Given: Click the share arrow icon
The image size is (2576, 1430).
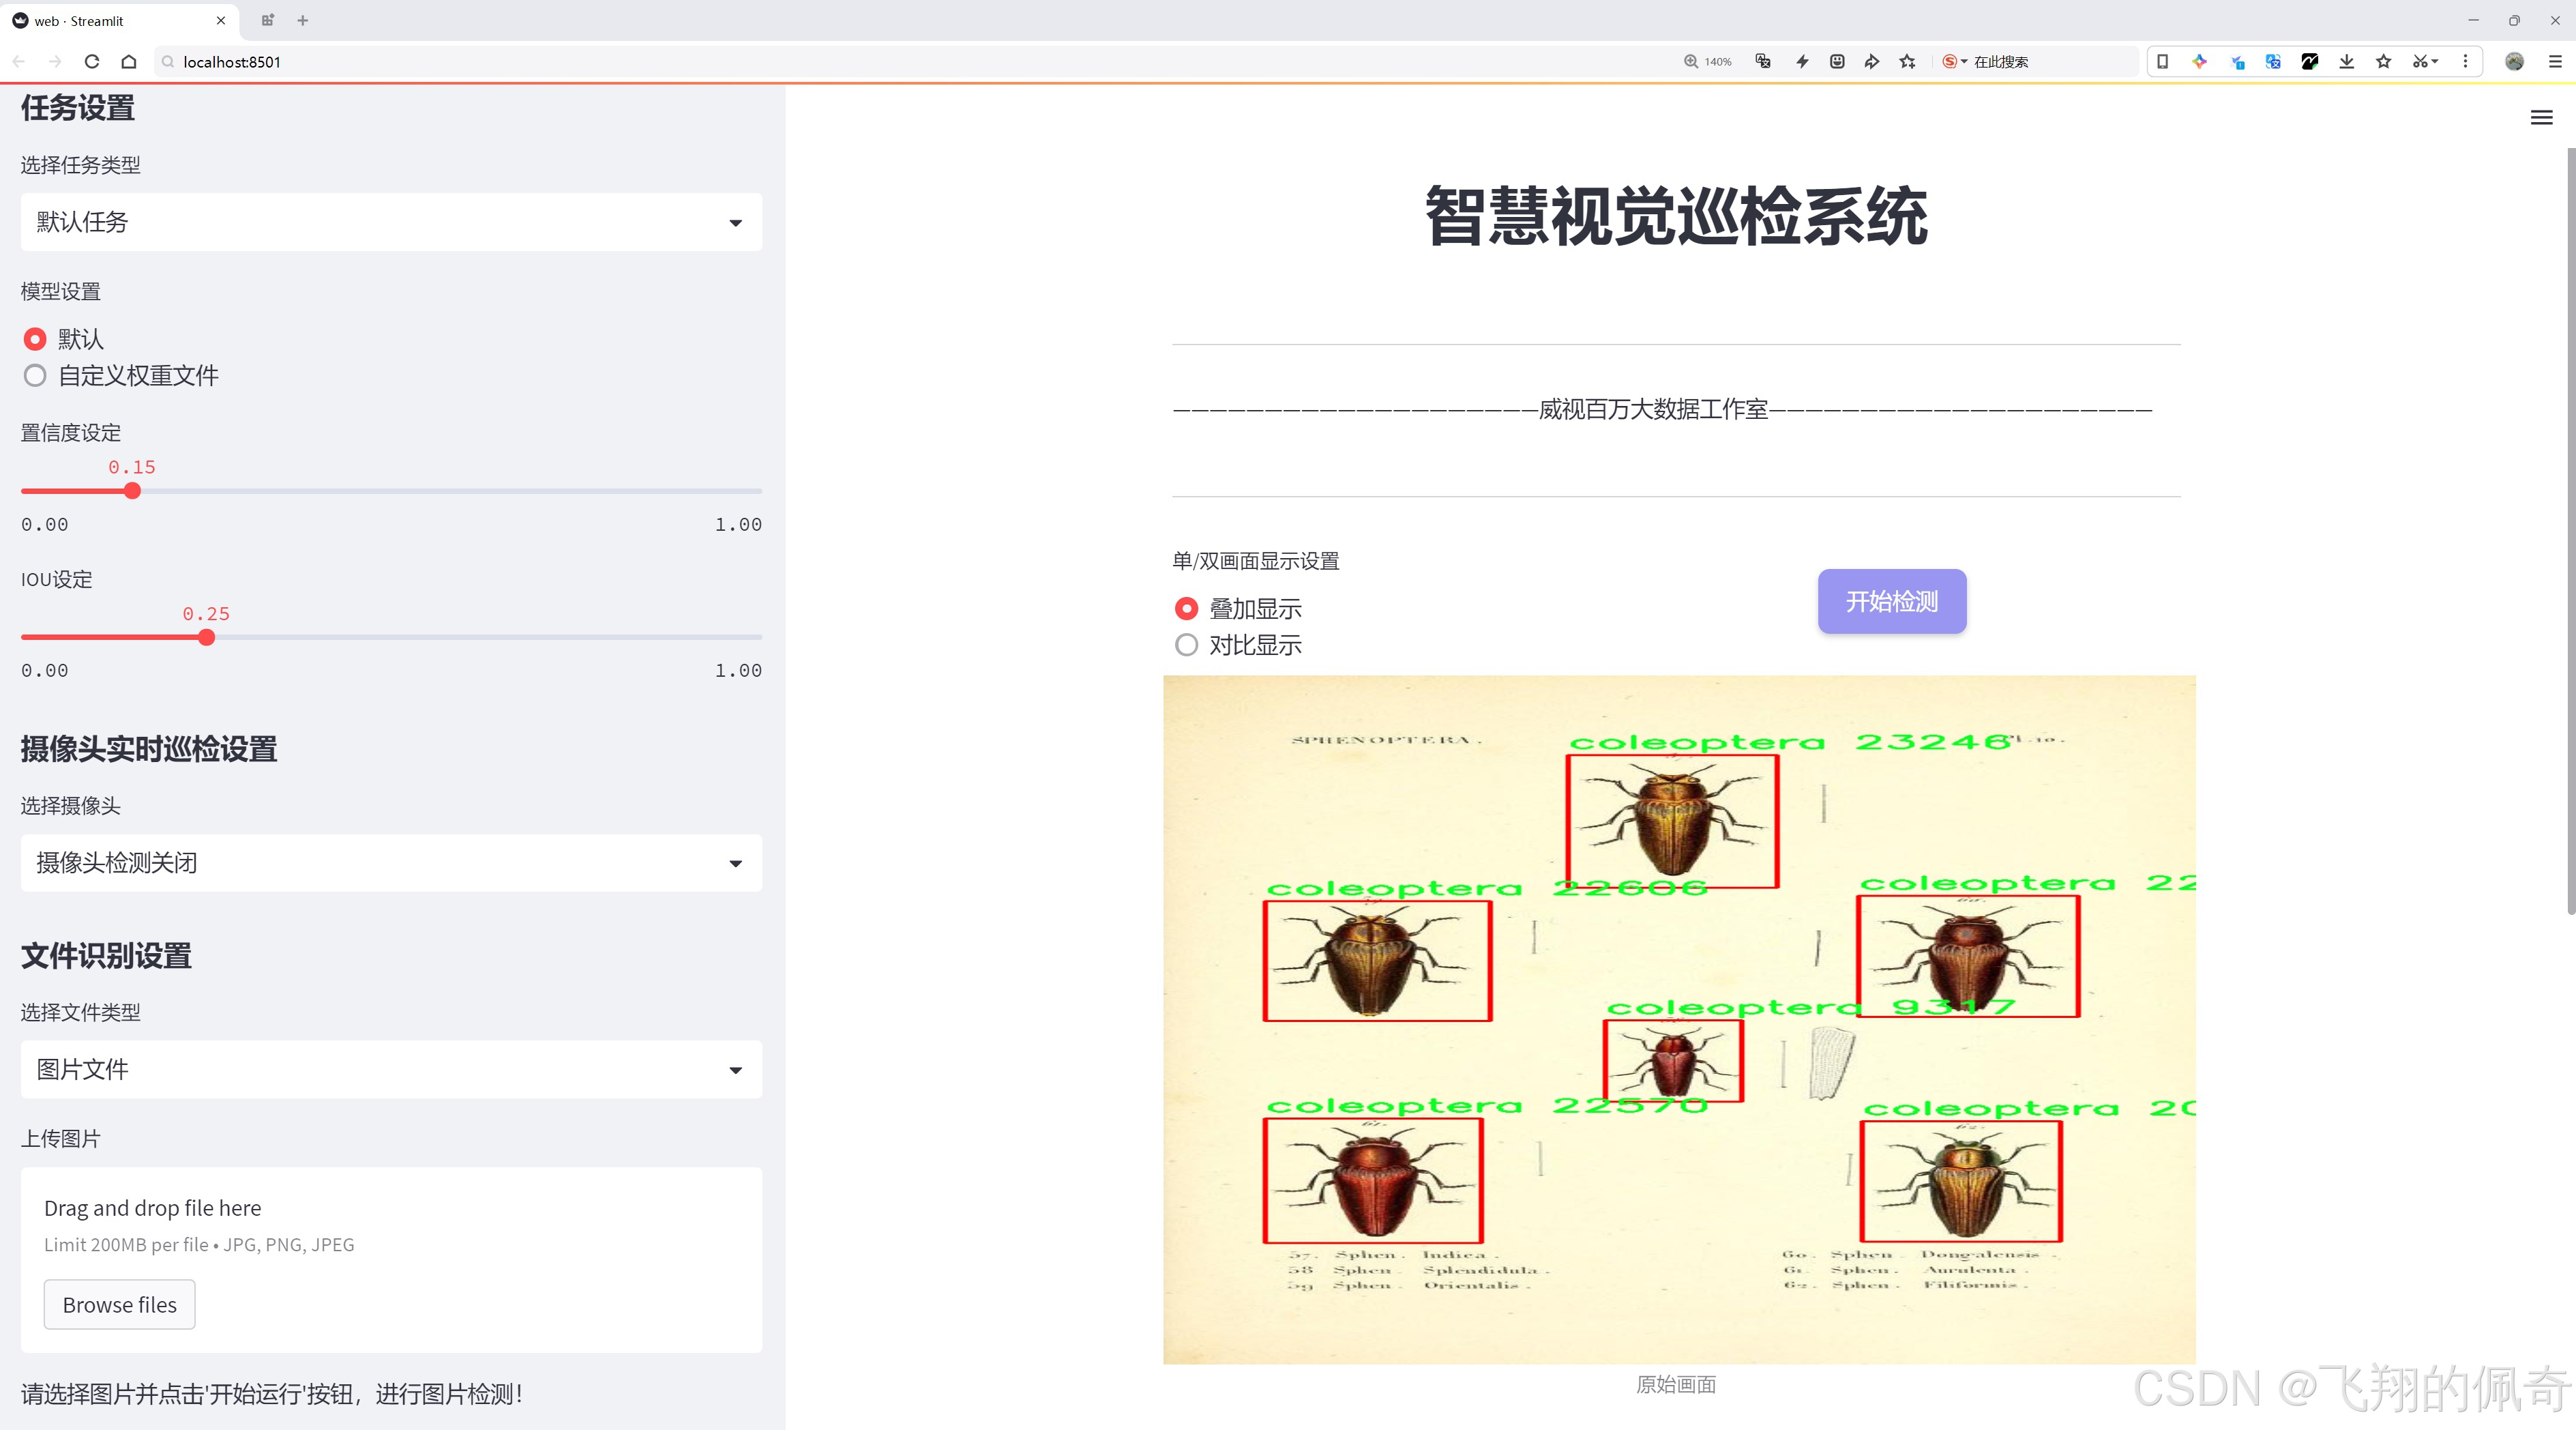Looking at the screenshot, I should pos(1872,62).
